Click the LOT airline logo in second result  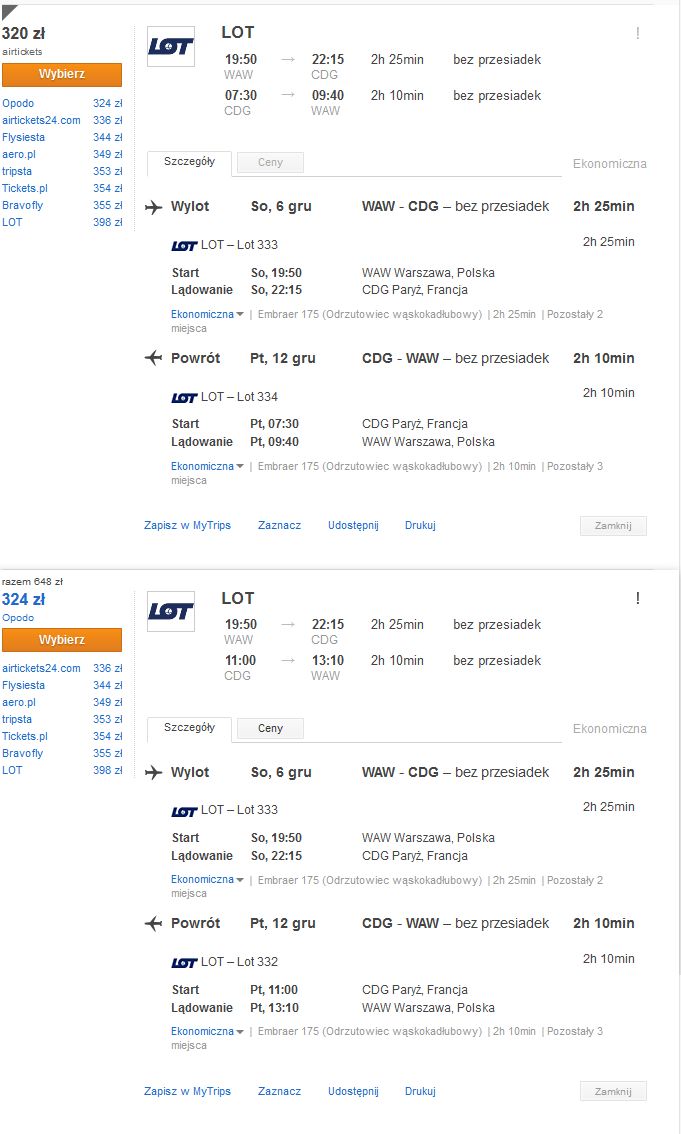coord(171,612)
